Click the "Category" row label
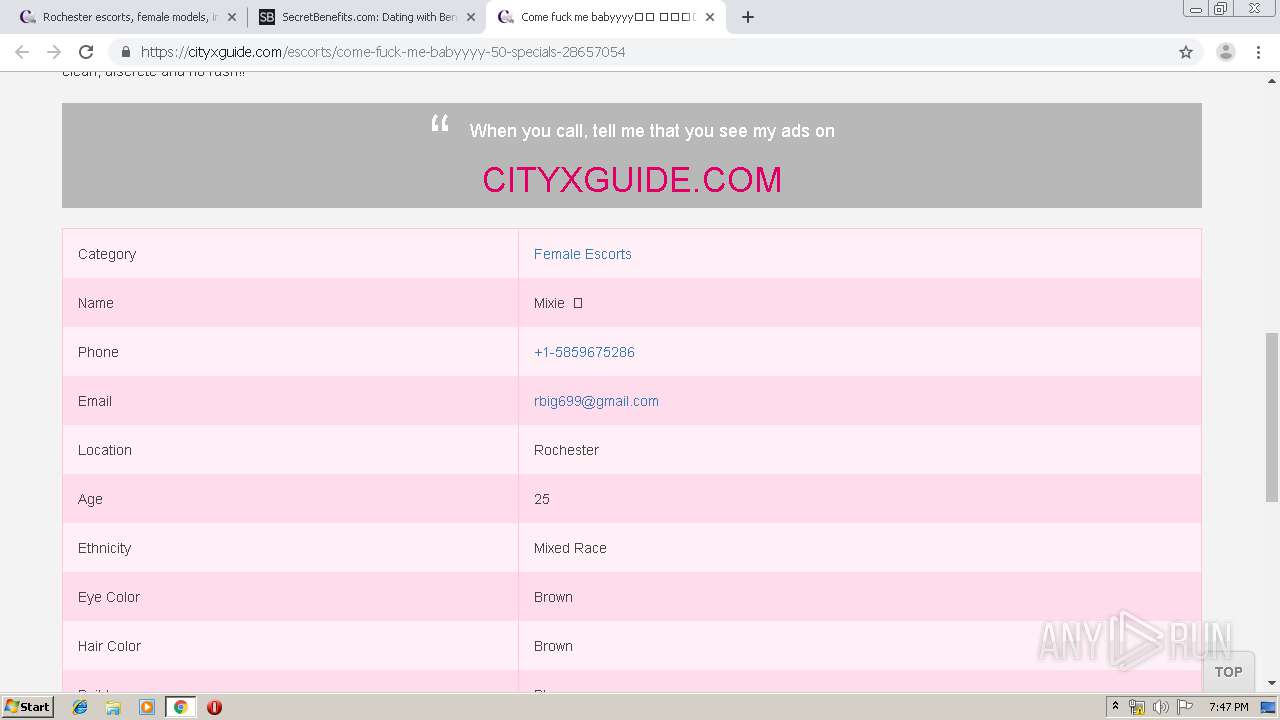 107,254
